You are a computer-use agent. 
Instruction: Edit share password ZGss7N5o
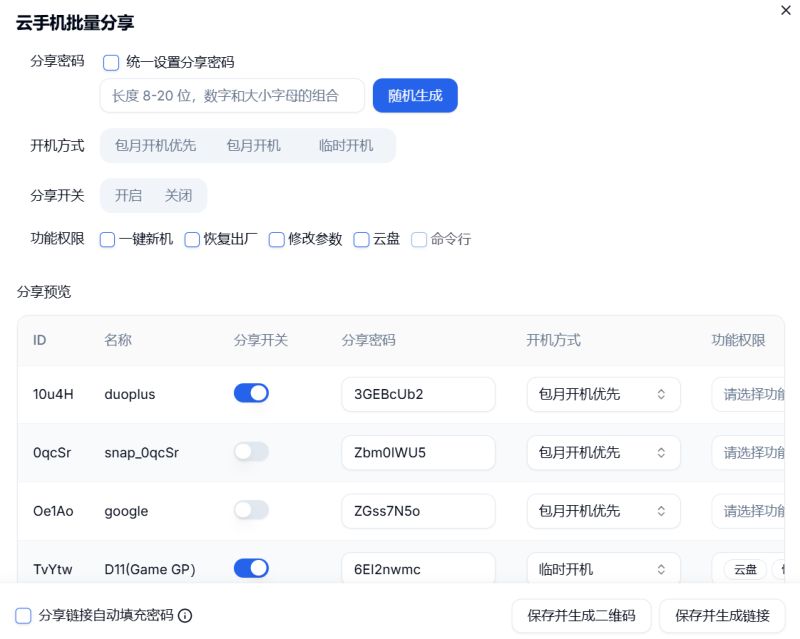[418, 511]
